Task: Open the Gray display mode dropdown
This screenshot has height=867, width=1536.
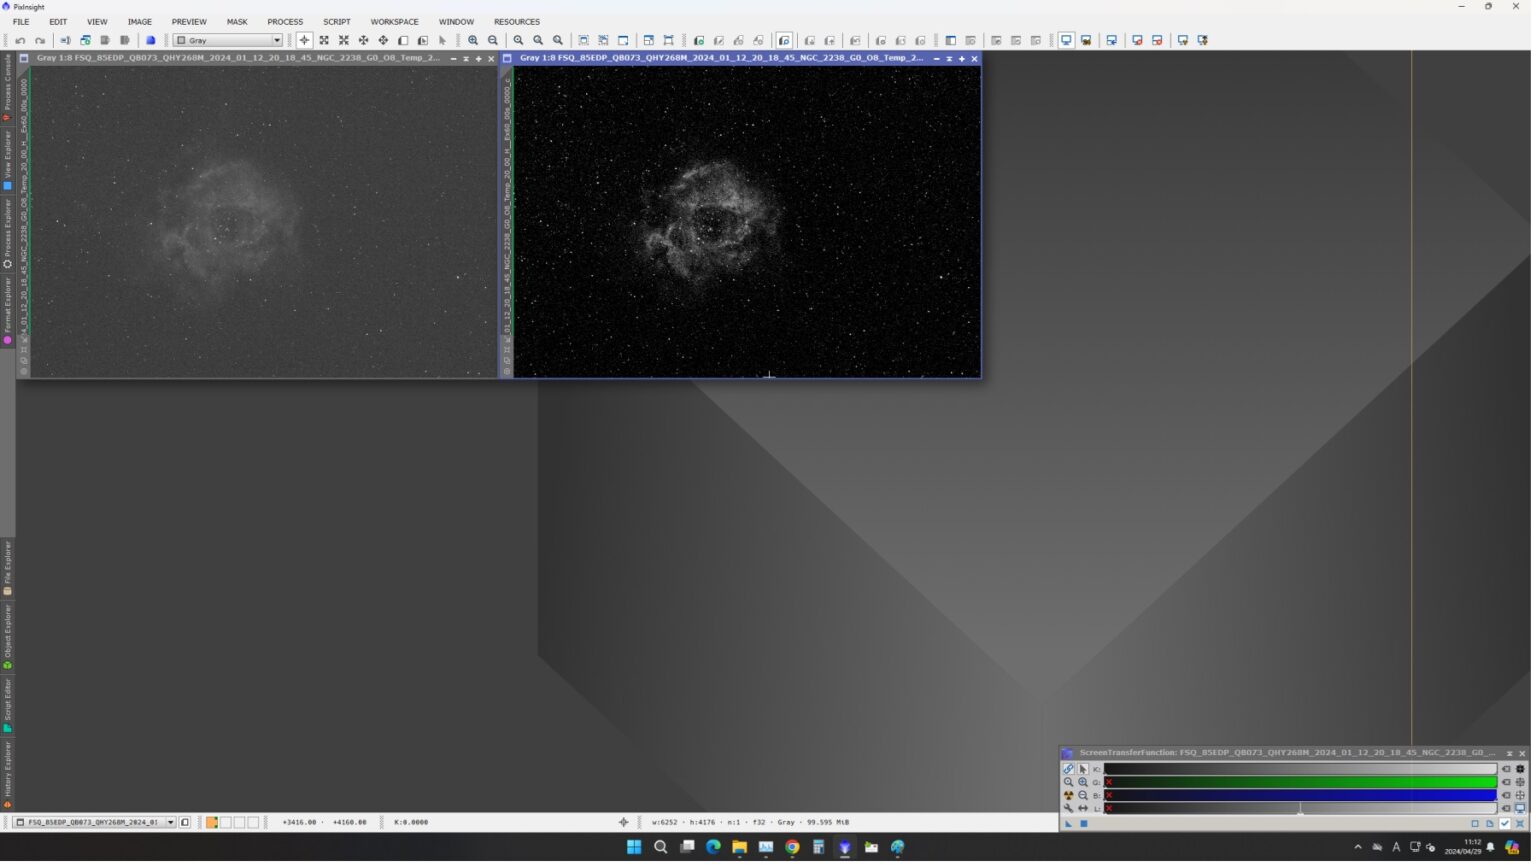Action: pyautogui.click(x=277, y=40)
